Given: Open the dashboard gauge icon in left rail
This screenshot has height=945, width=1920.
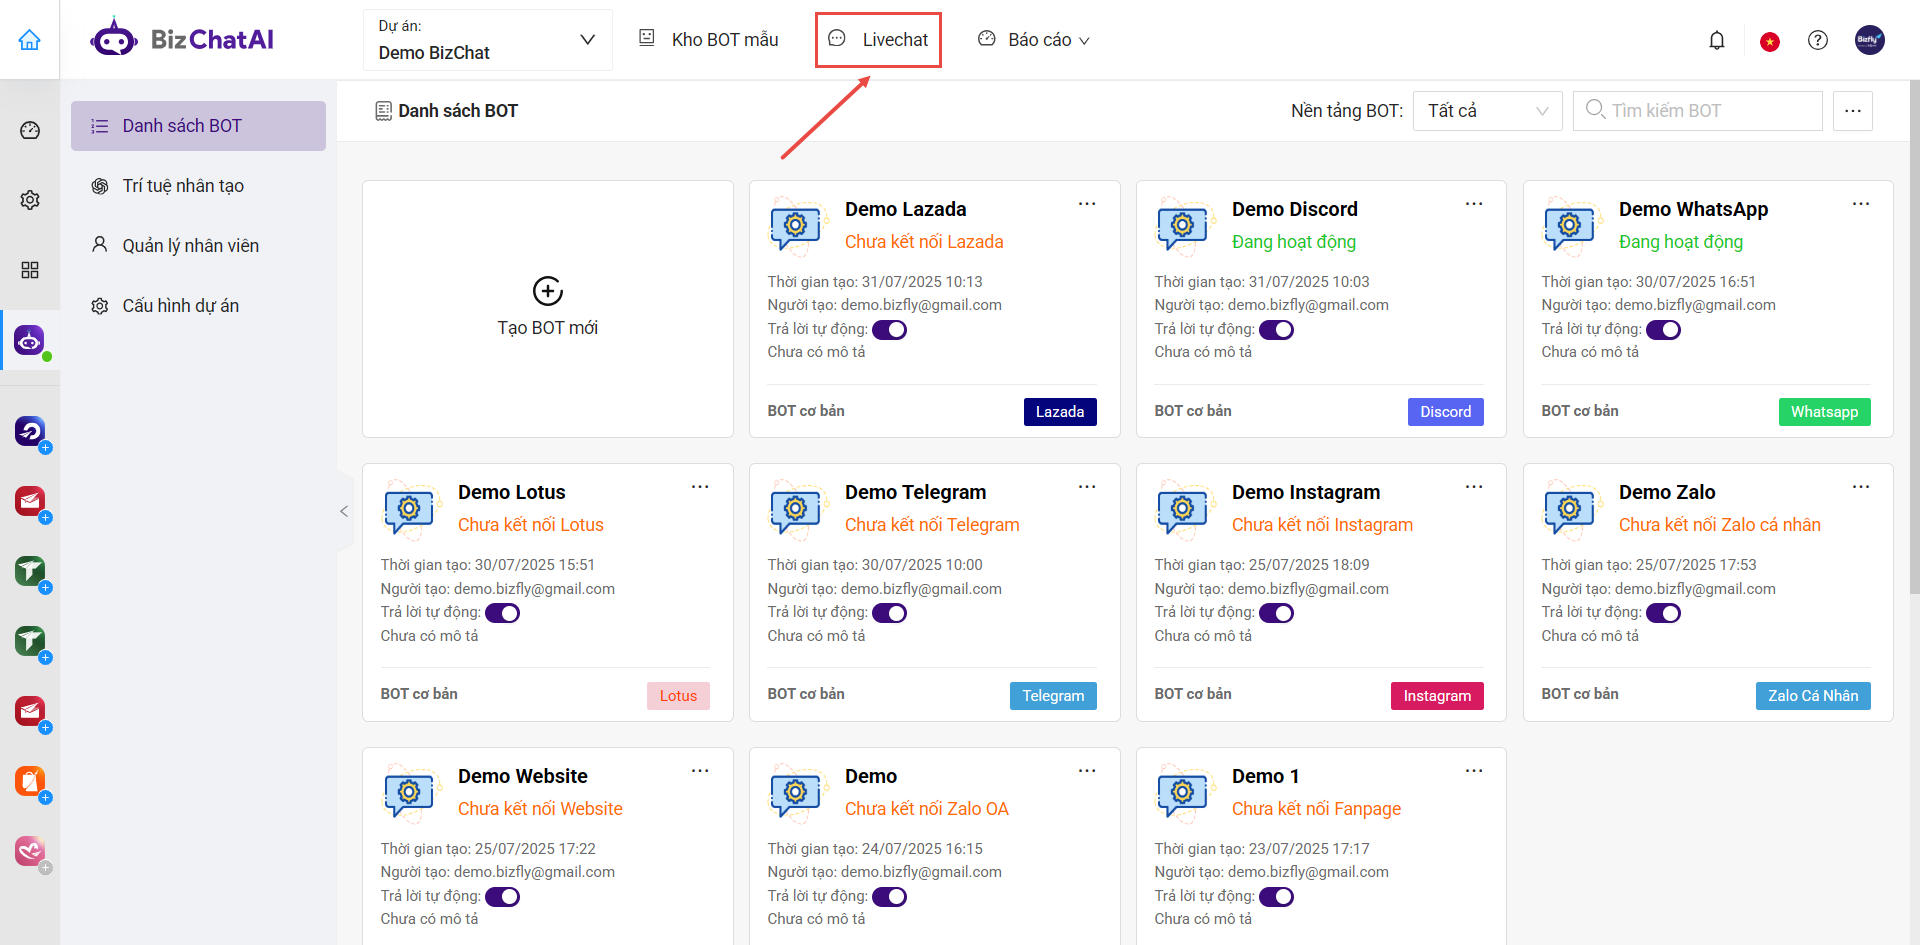Looking at the screenshot, I should coord(30,130).
